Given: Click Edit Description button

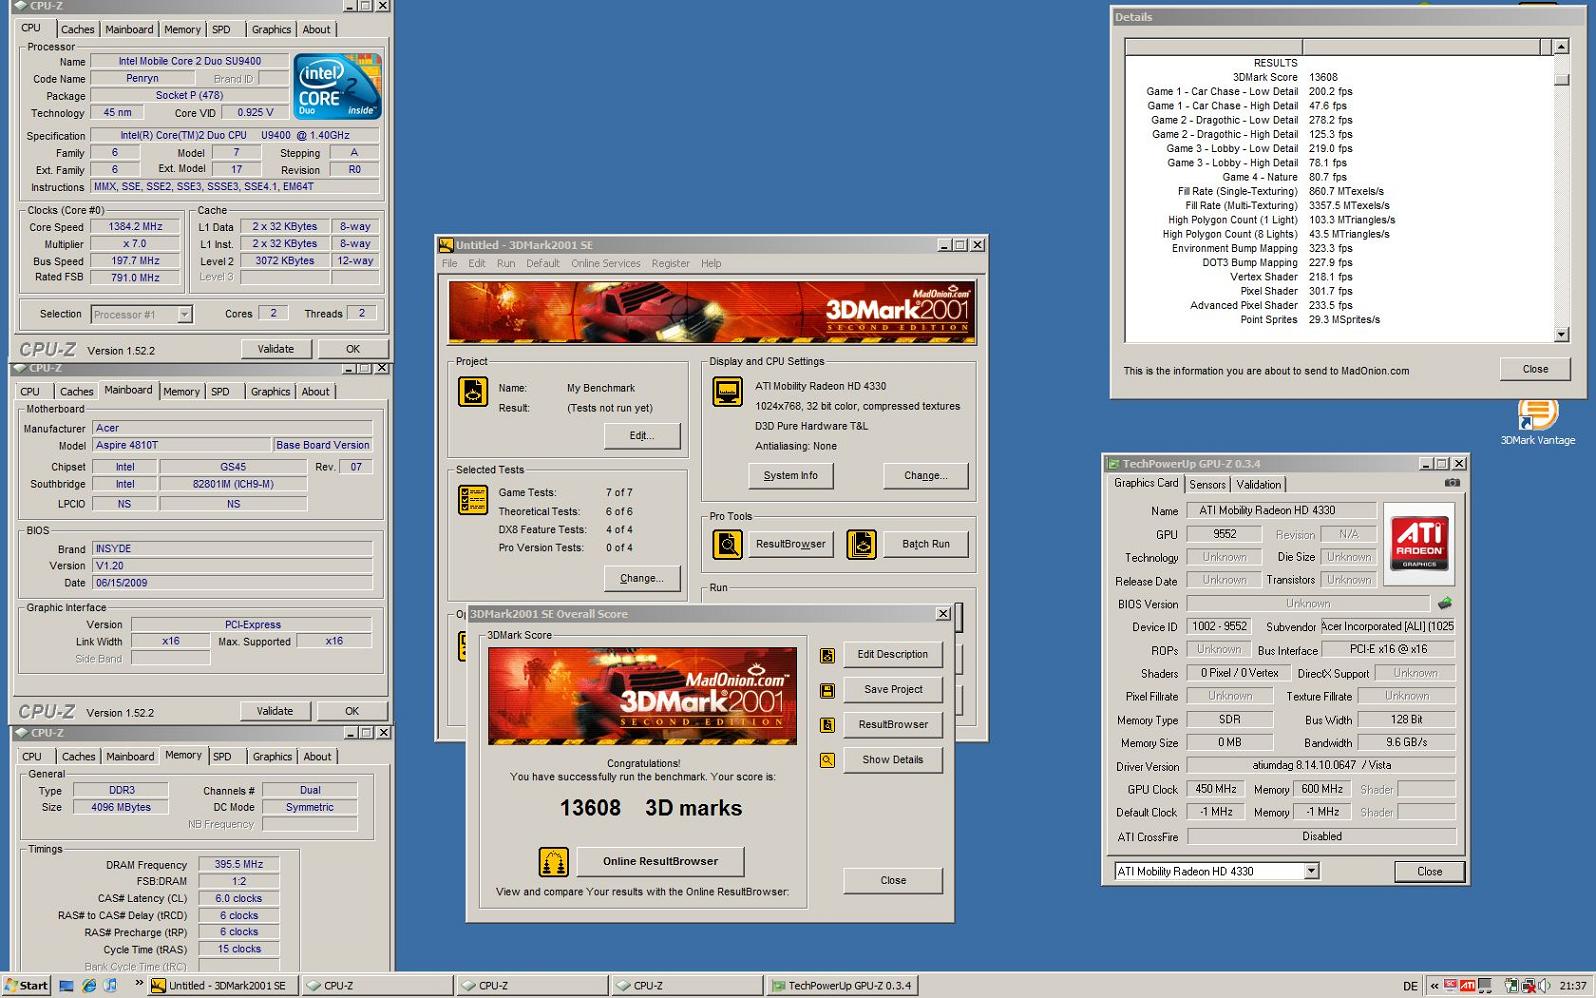Looking at the screenshot, I should point(893,655).
